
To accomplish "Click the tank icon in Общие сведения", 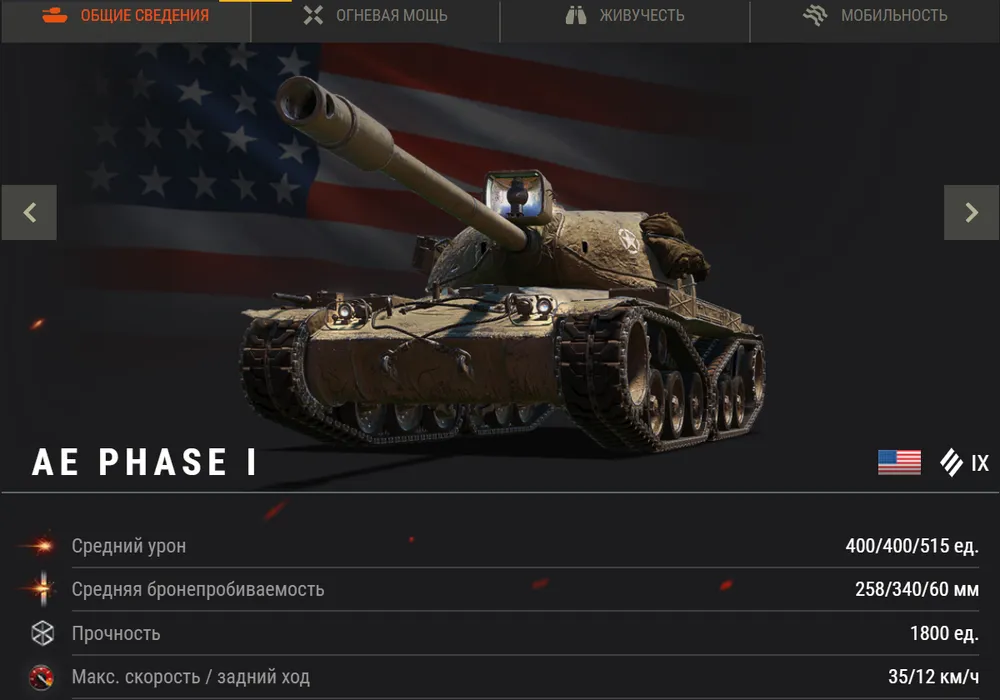I will pyautogui.click(x=55, y=15).
